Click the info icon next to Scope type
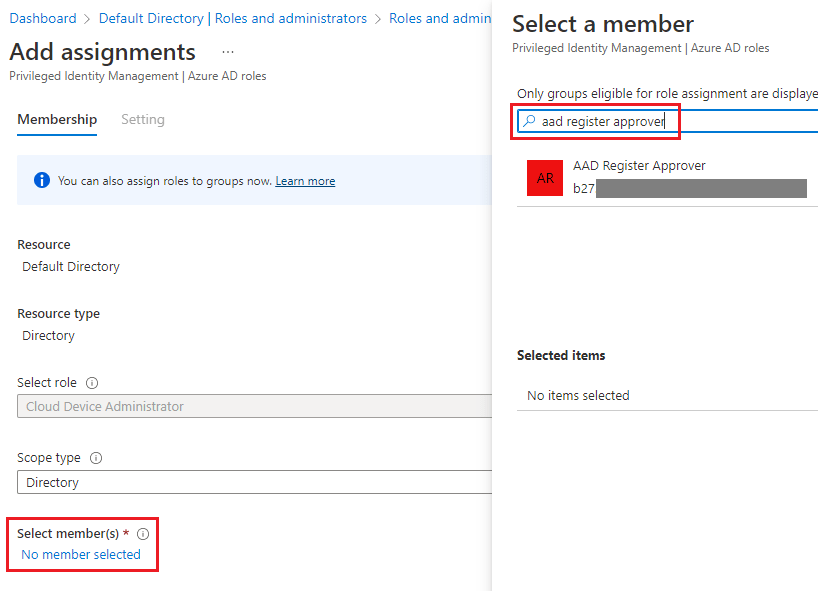The width and height of the screenshot is (818, 591). (x=96, y=458)
